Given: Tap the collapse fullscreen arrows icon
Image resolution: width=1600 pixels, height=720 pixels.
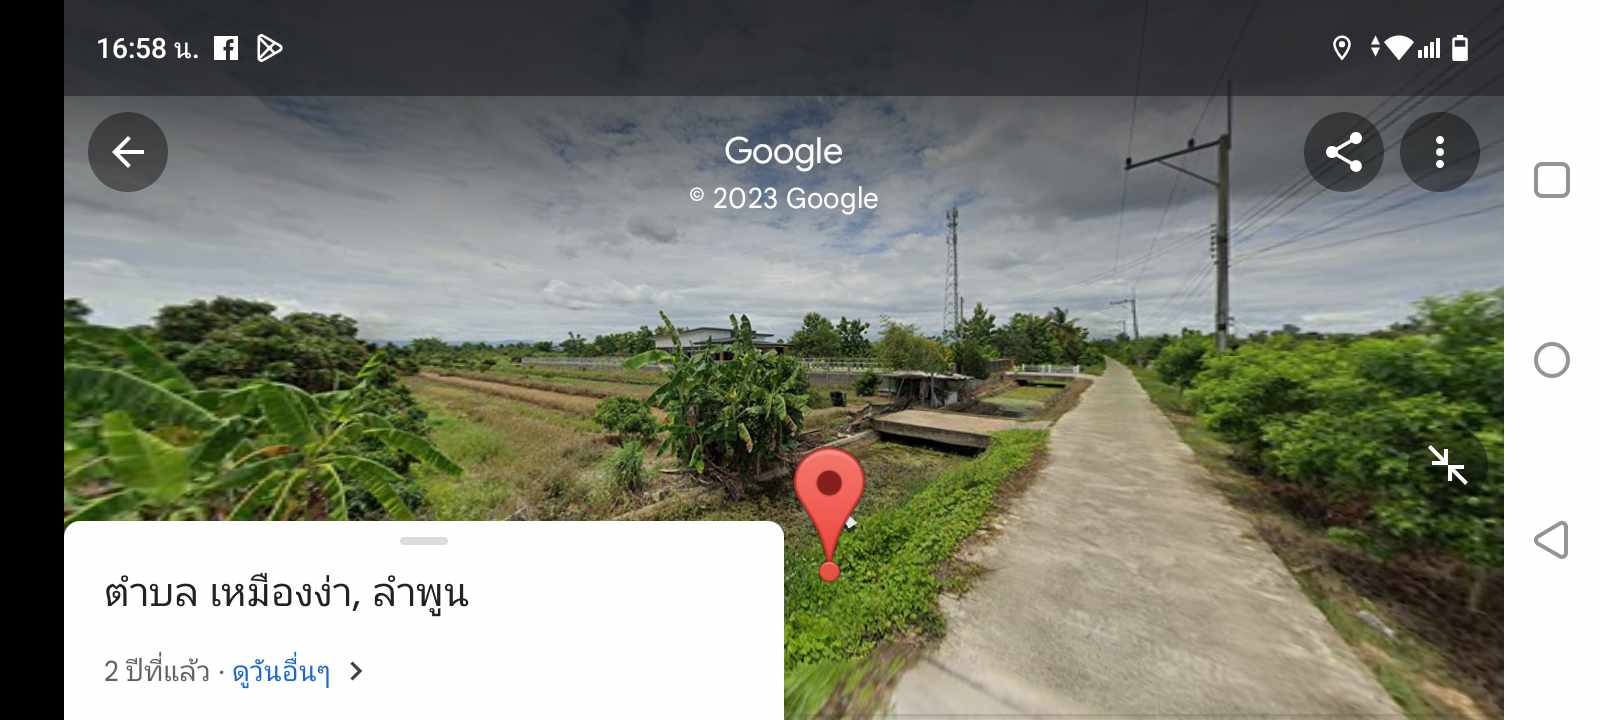Looking at the screenshot, I should coord(1448,465).
